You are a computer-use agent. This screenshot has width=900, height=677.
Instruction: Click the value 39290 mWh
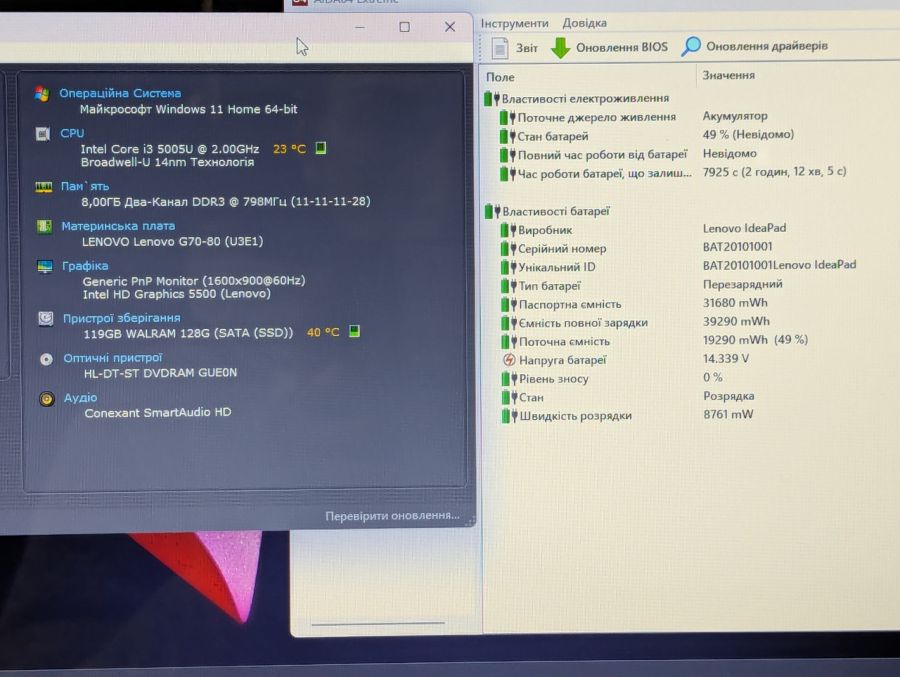[736, 321]
